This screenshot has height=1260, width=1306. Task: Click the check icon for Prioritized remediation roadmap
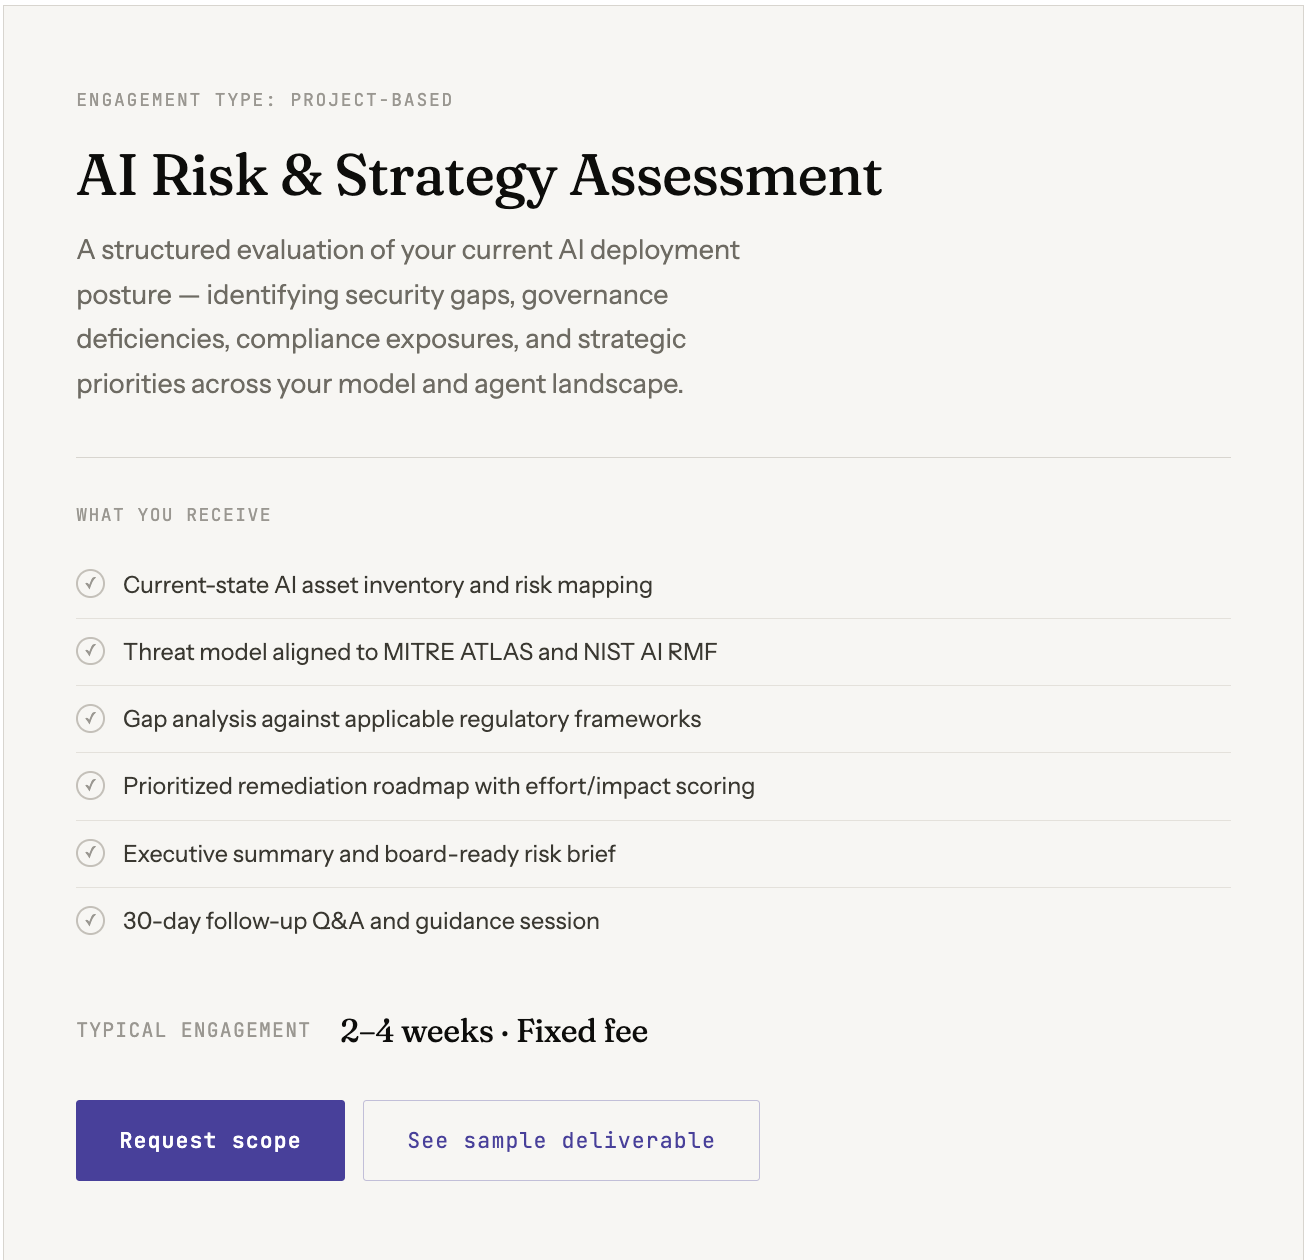[x=91, y=785]
